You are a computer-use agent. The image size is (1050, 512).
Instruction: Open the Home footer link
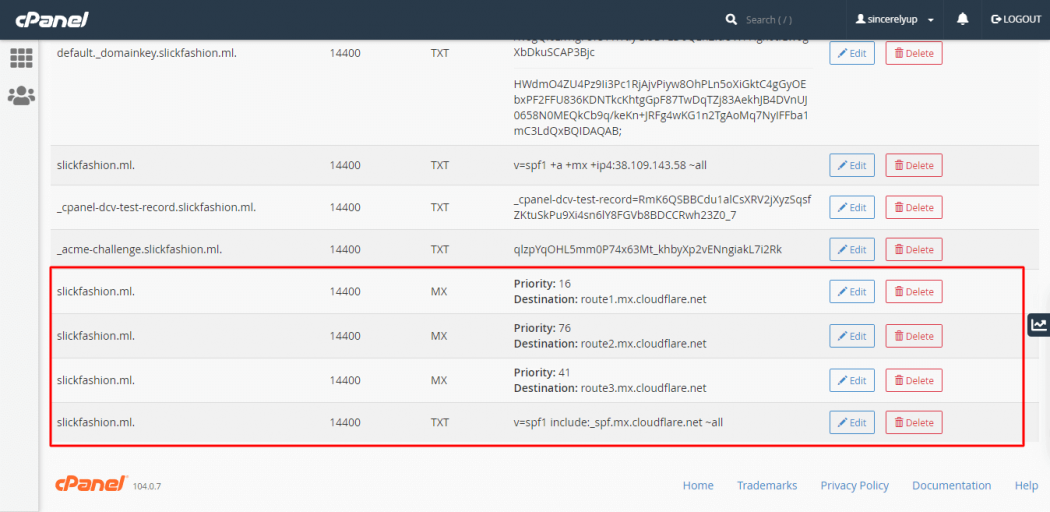[698, 485]
